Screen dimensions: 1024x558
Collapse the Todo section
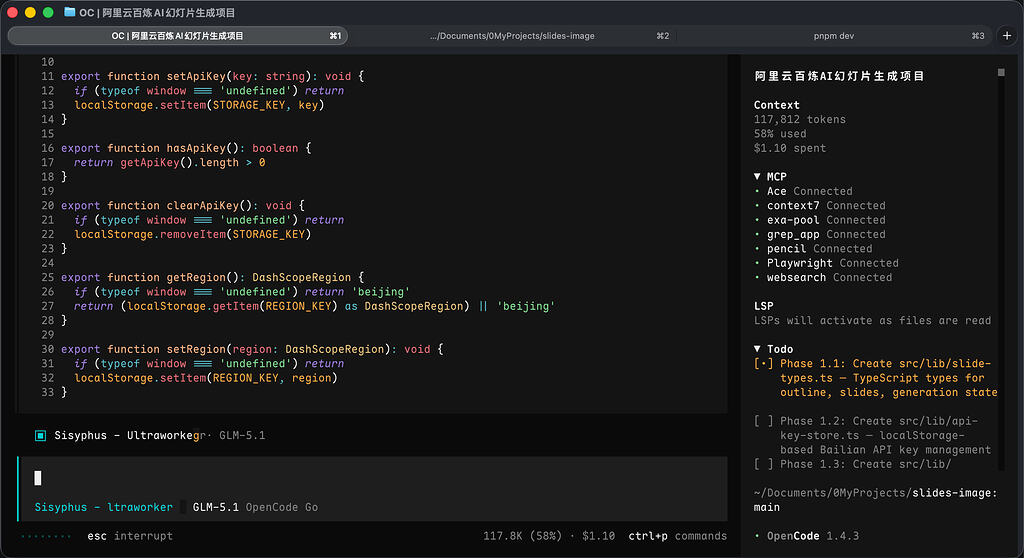pos(757,349)
